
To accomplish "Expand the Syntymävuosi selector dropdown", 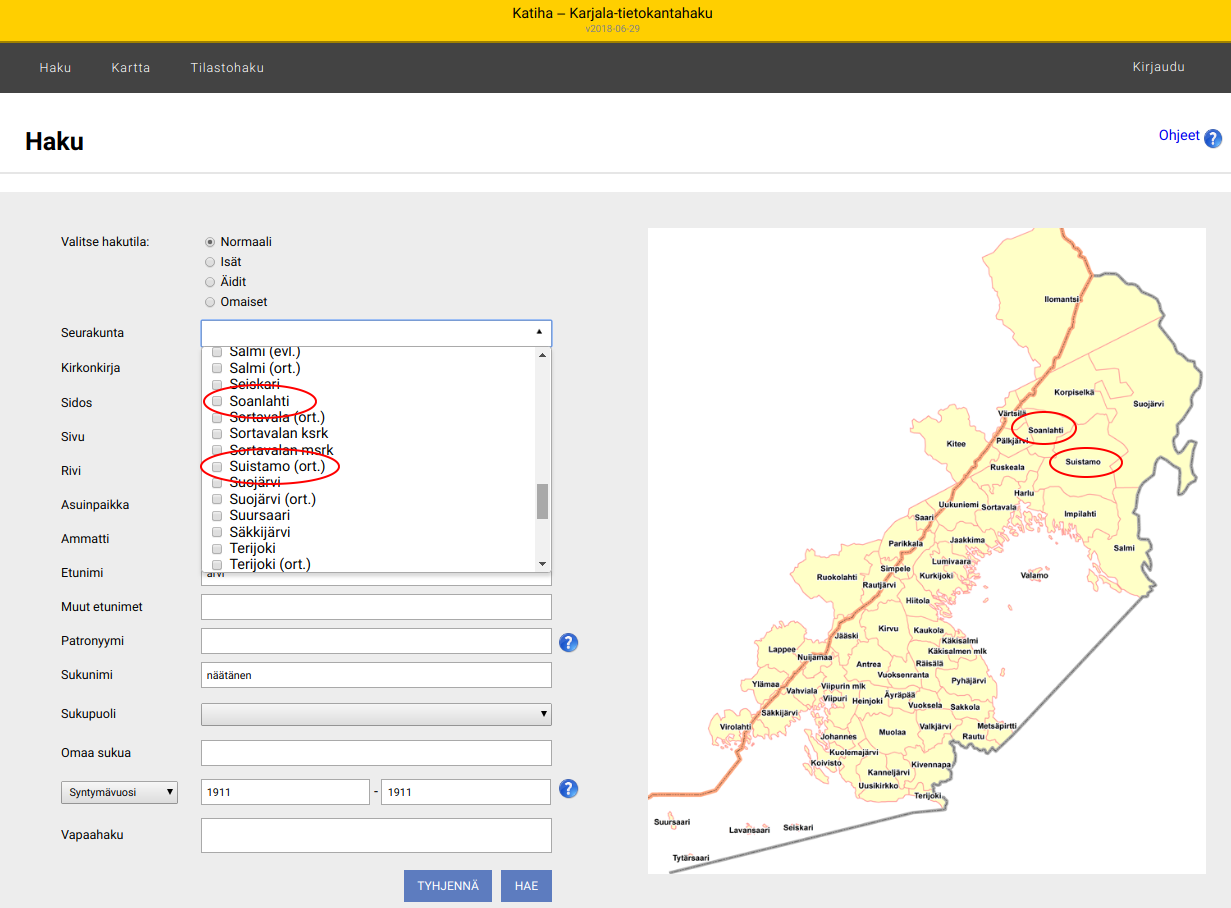I will click(x=119, y=792).
